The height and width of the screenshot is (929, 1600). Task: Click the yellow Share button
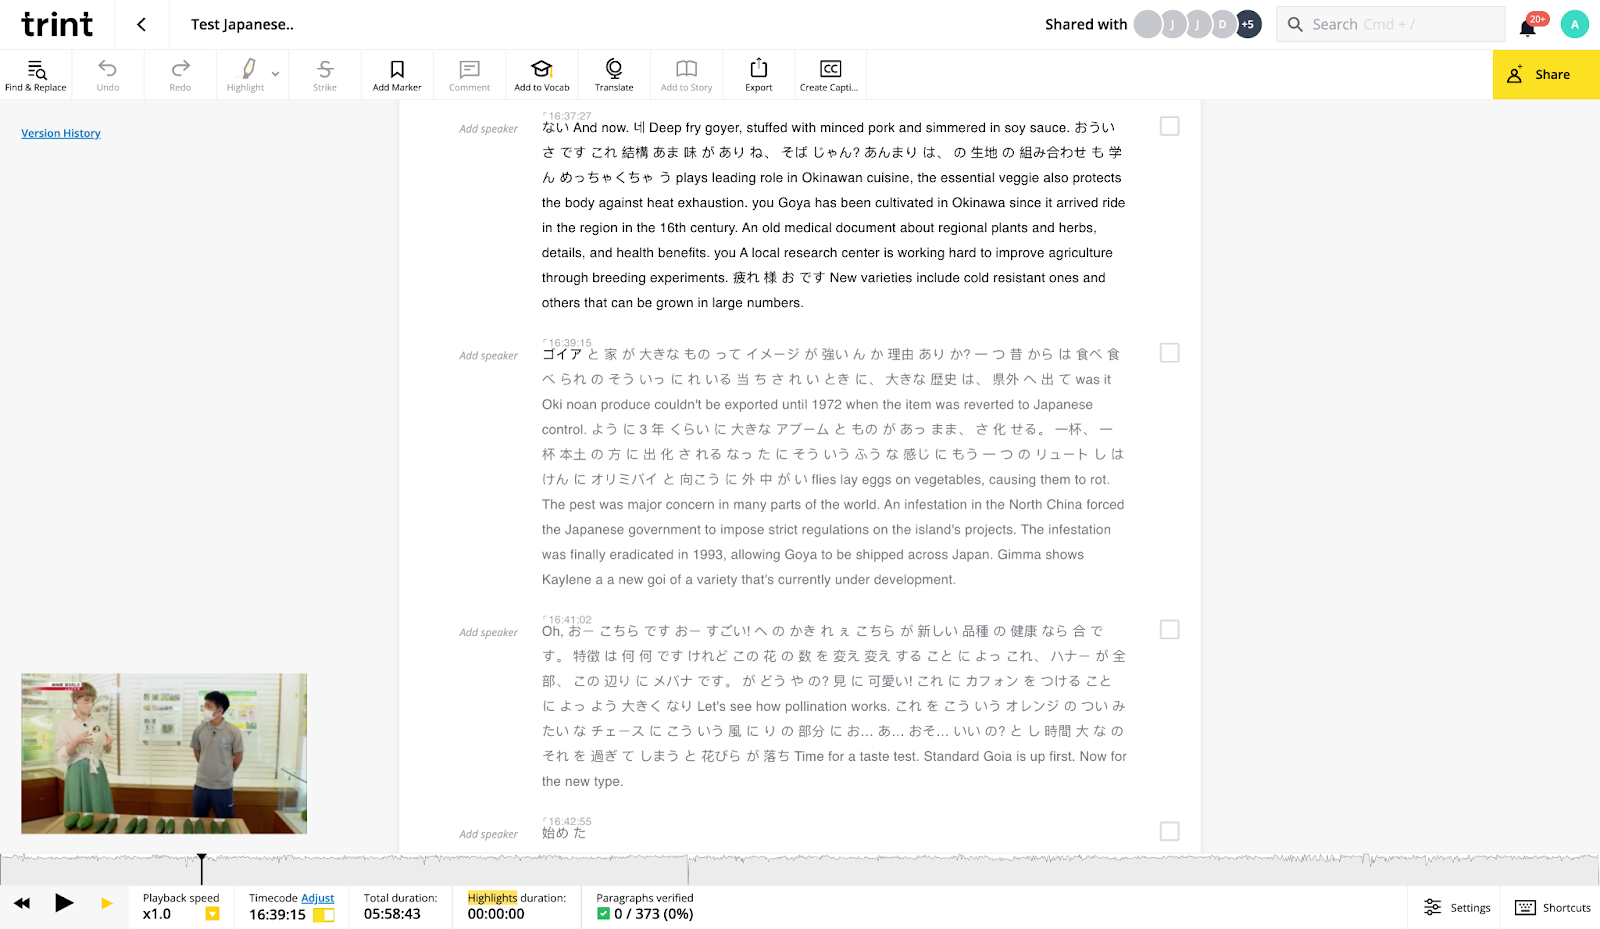pyautogui.click(x=1546, y=75)
